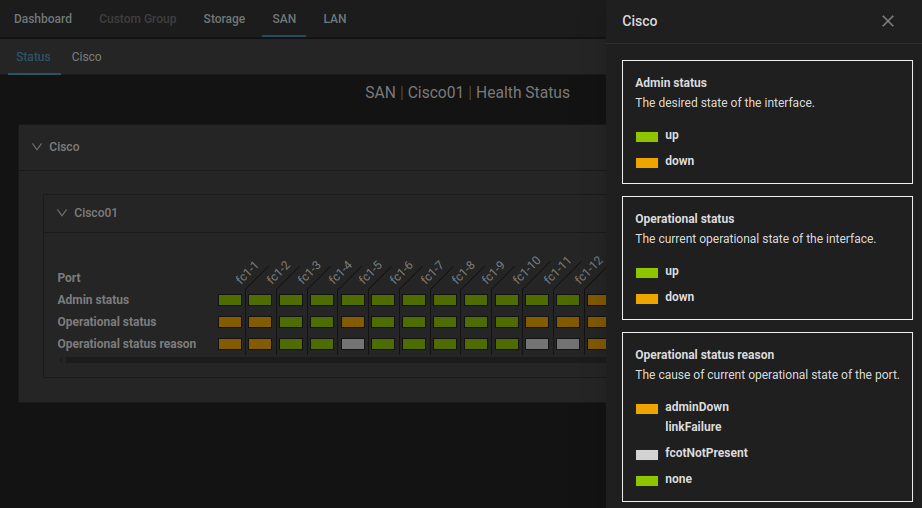Select the Status sub-tab

pyautogui.click(x=33, y=57)
